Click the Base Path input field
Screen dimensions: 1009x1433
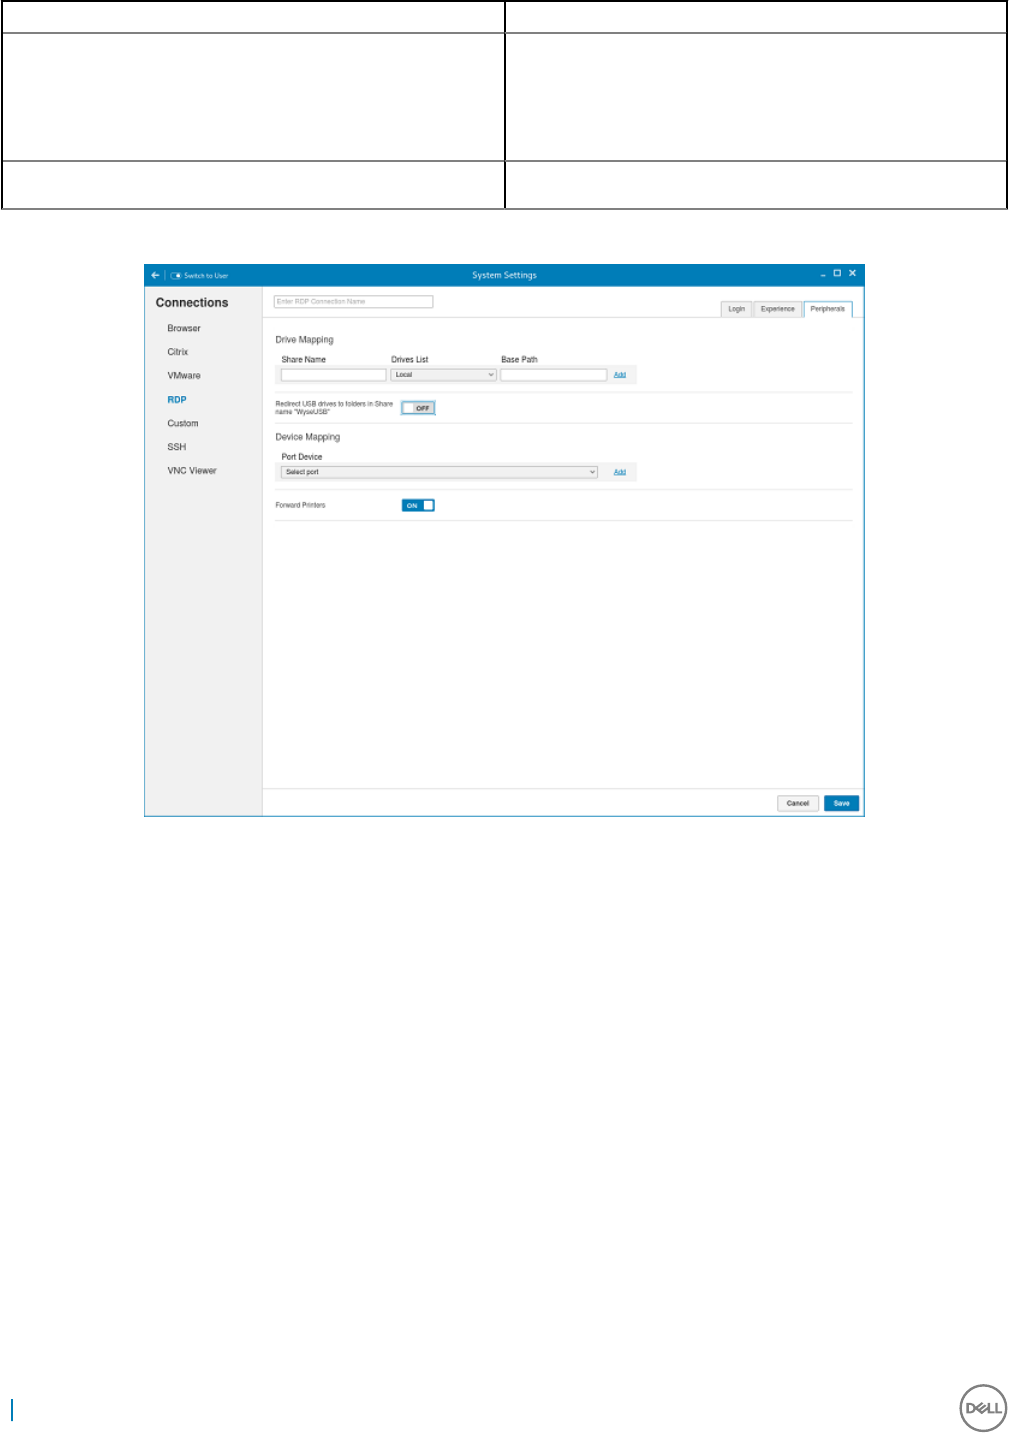[554, 375]
